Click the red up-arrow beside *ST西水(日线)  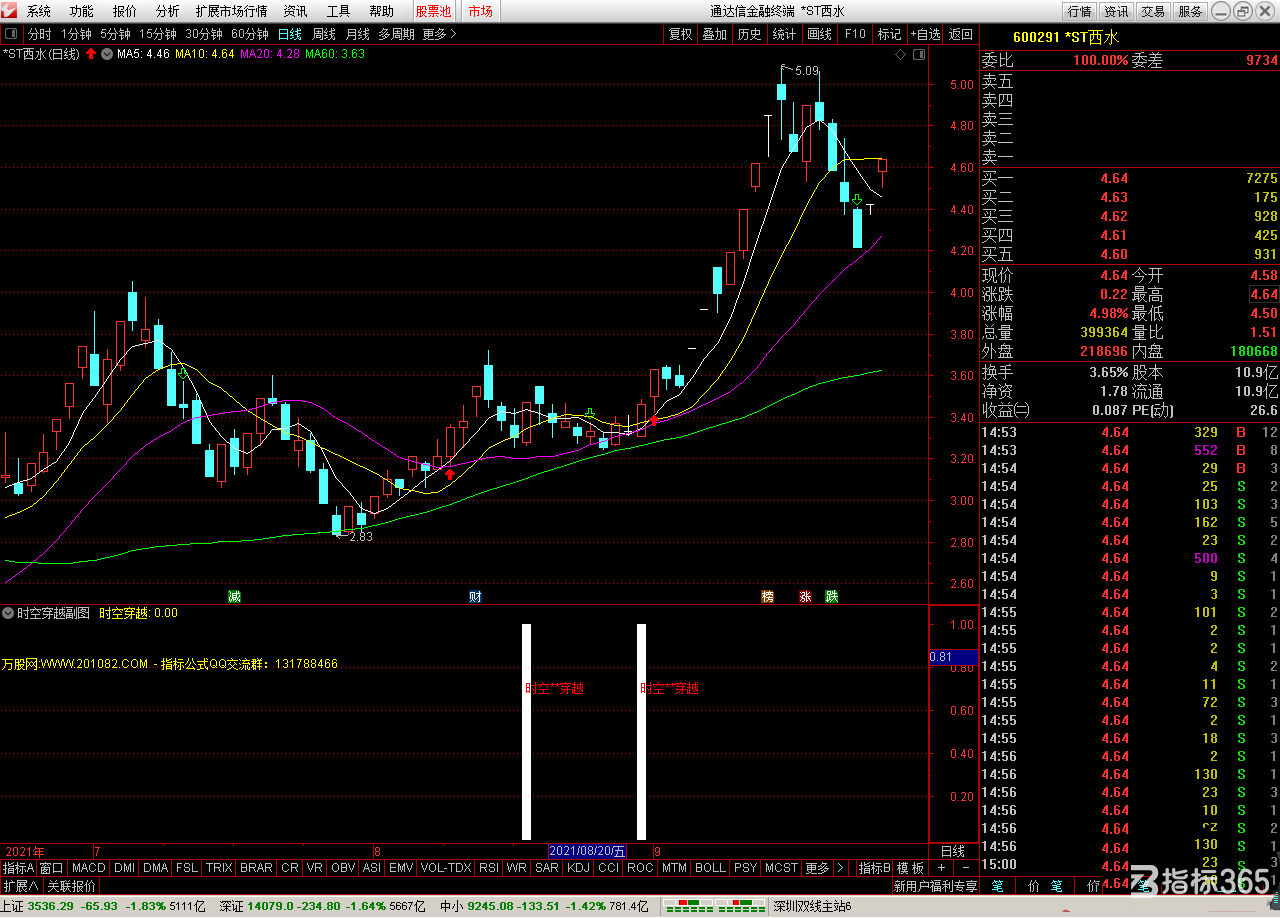pos(91,54)
